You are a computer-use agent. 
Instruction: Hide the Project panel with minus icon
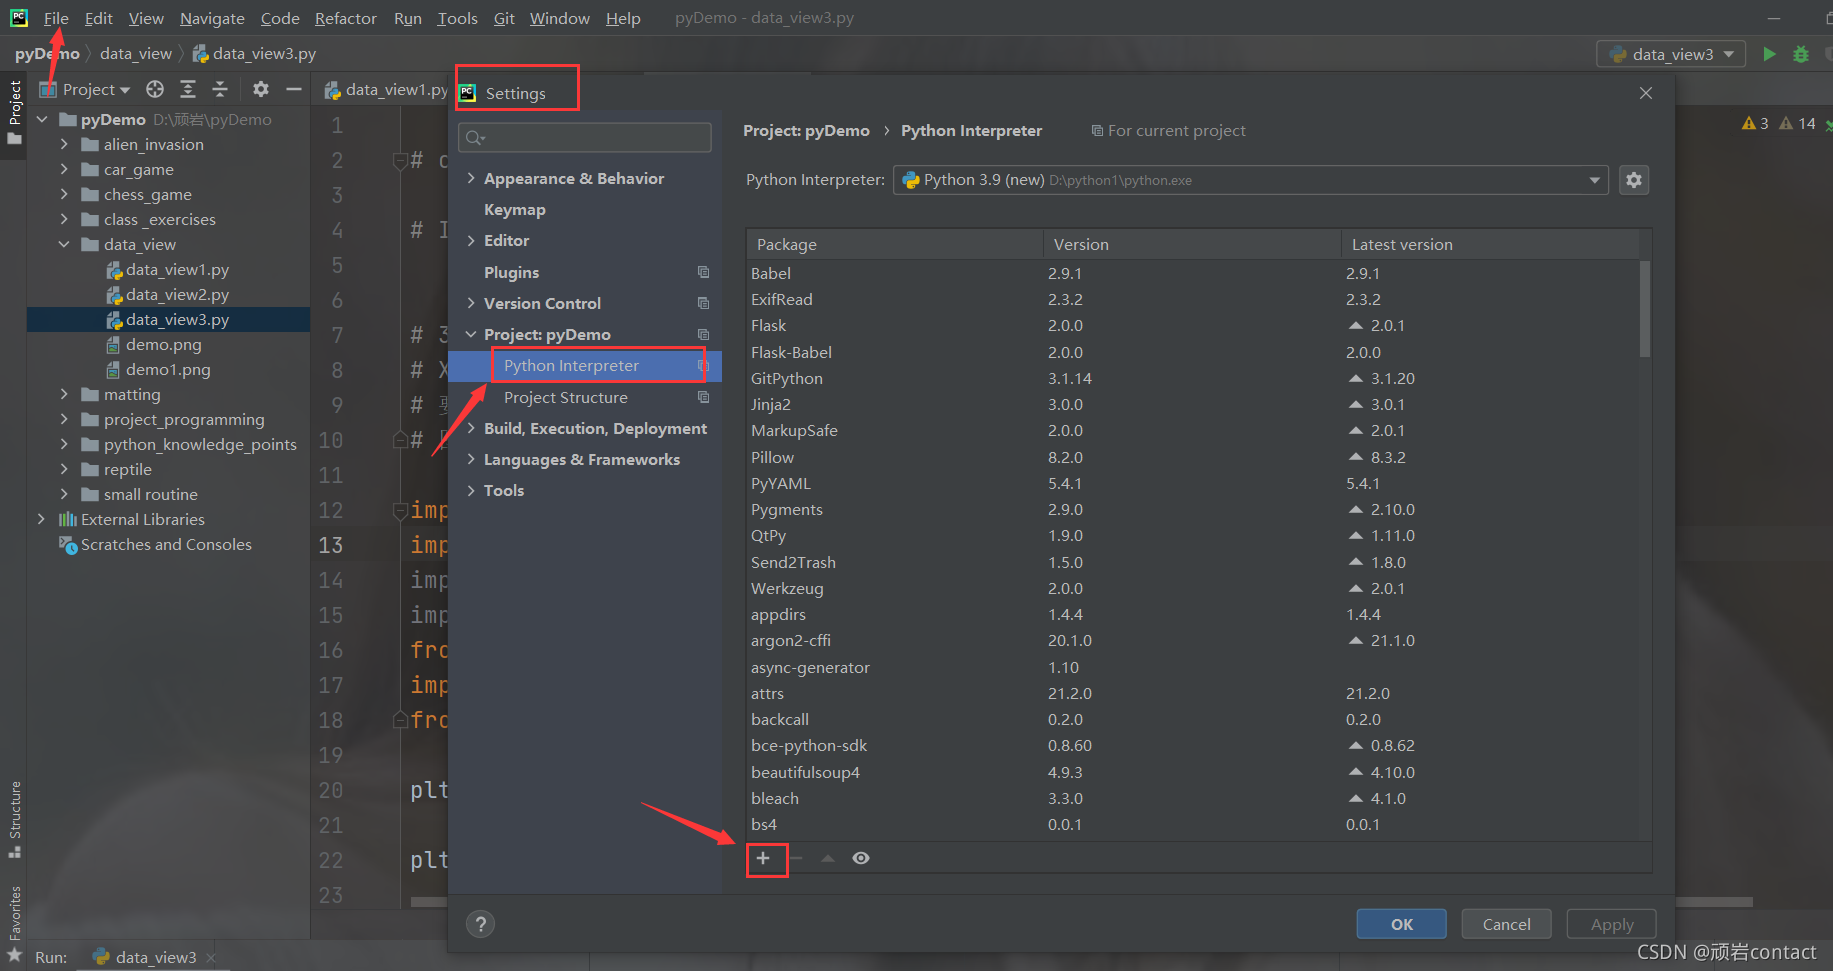pos(294,89)
